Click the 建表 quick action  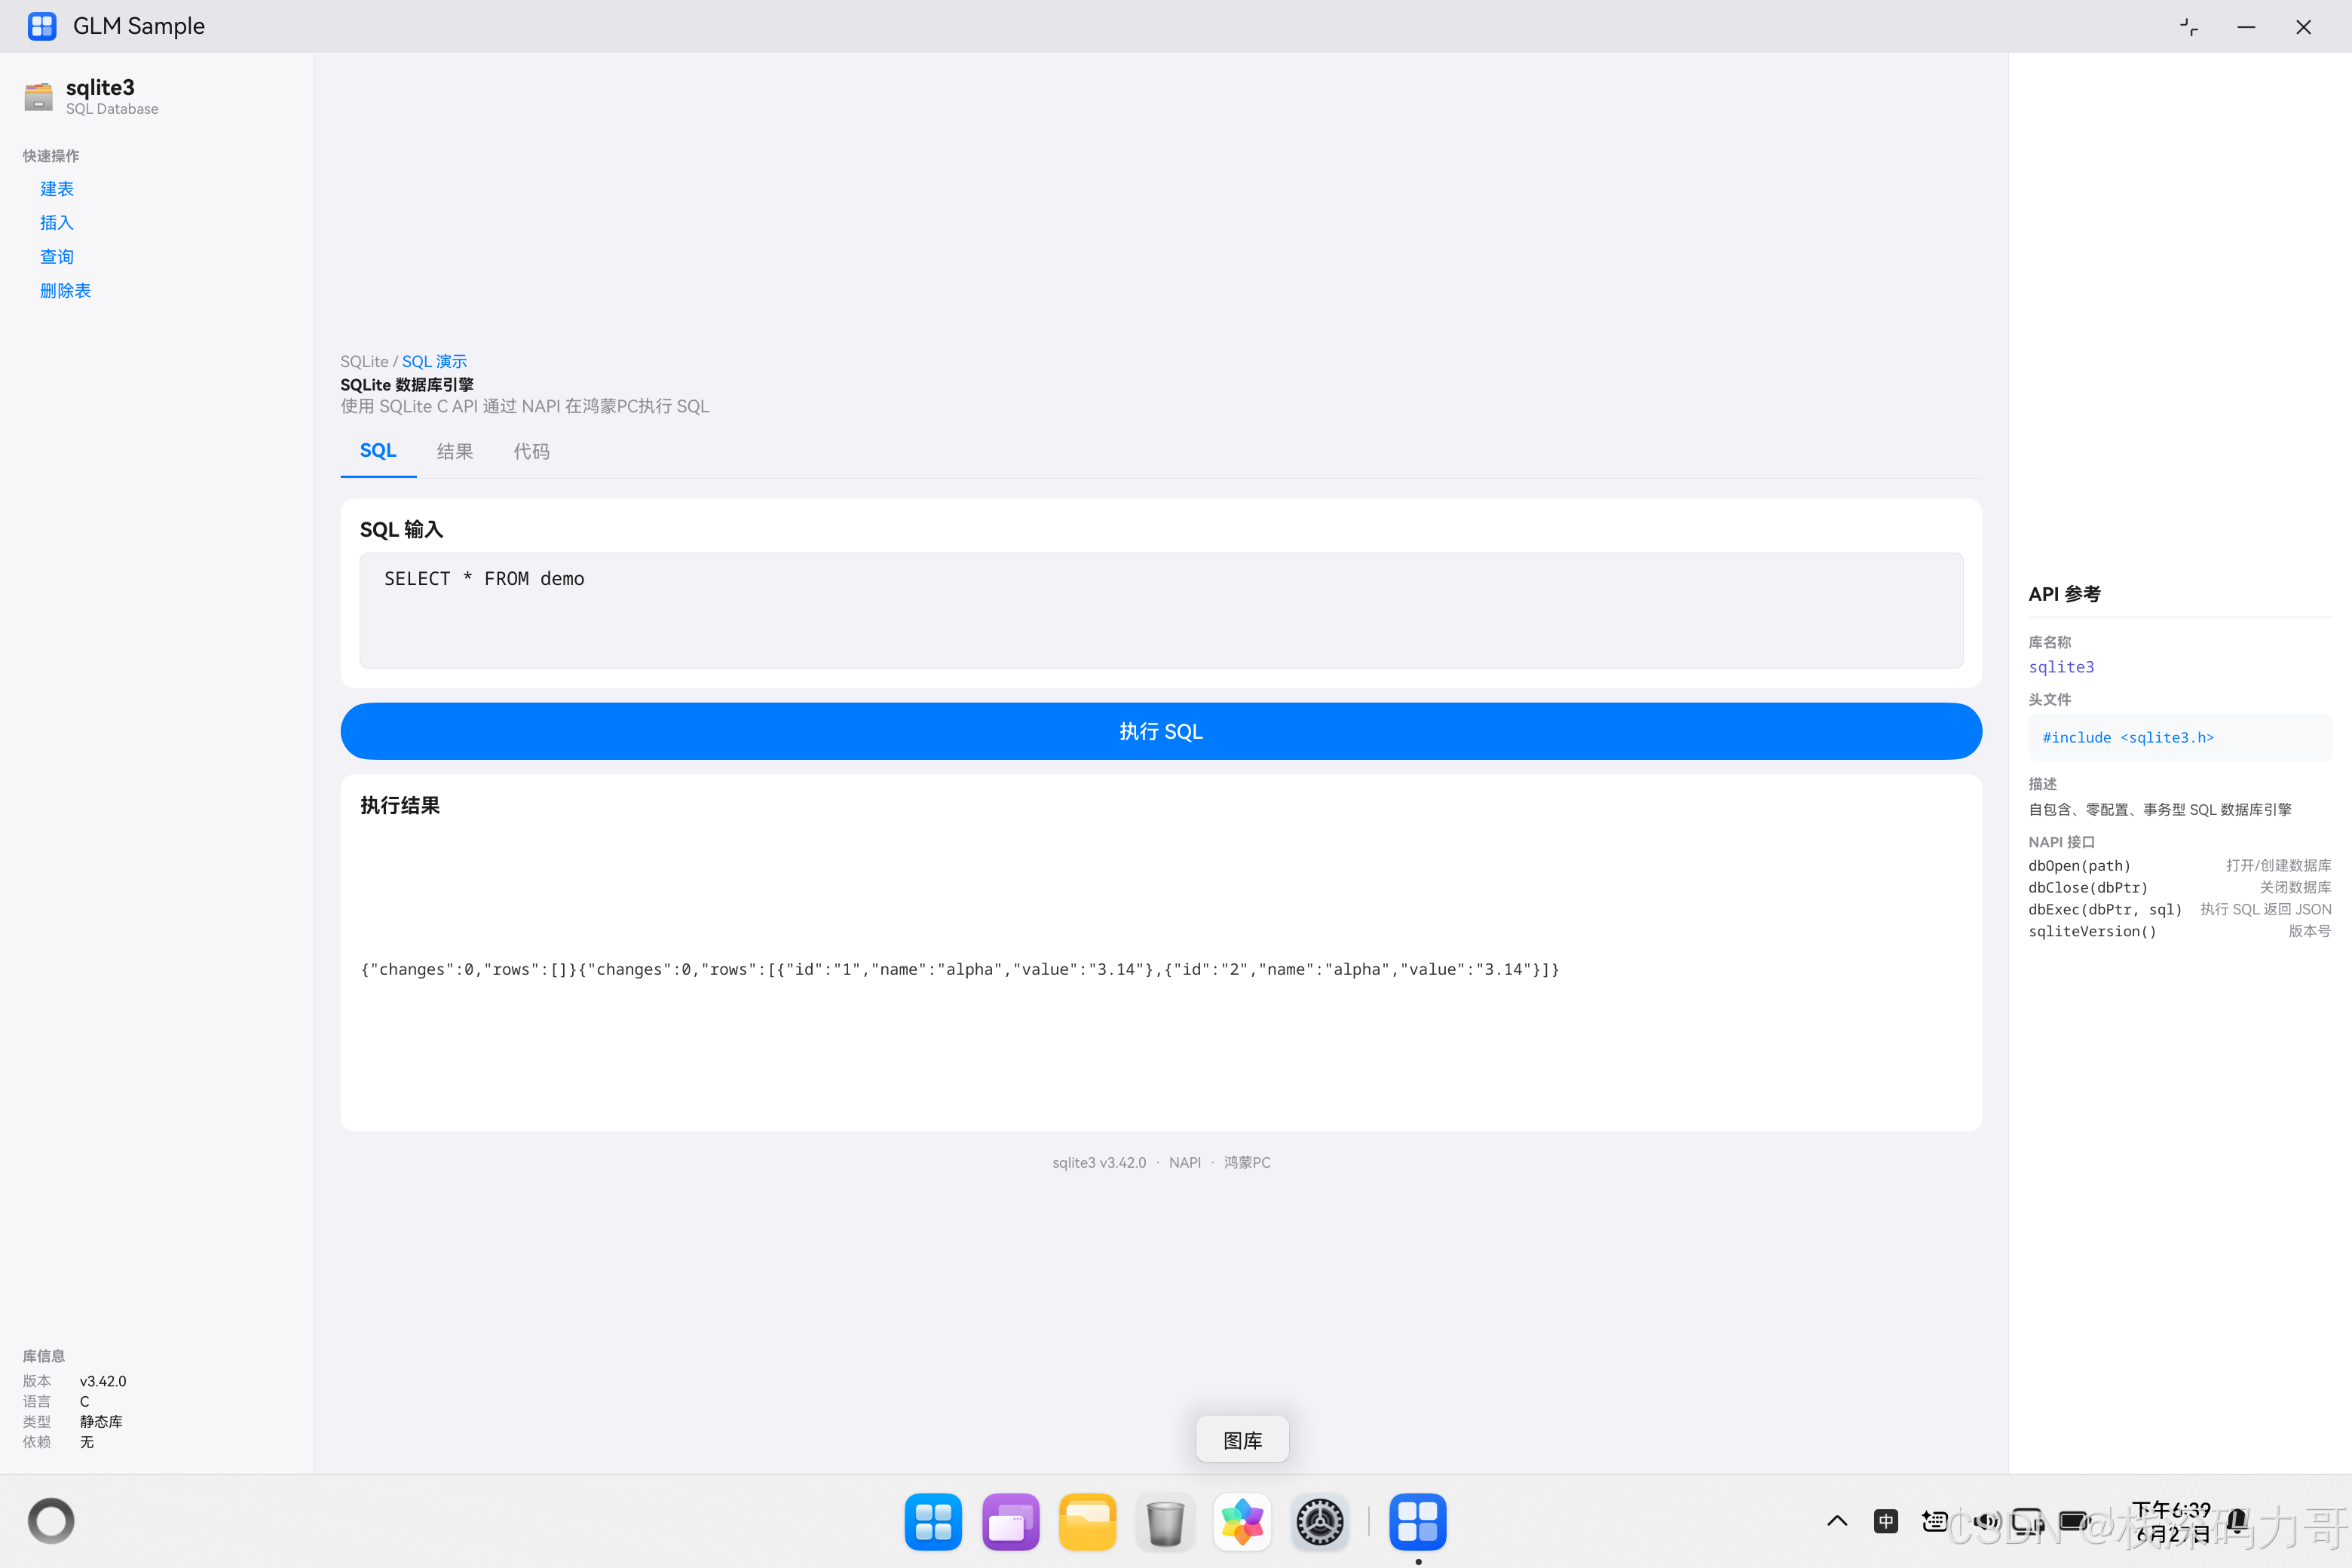point(57,189)
